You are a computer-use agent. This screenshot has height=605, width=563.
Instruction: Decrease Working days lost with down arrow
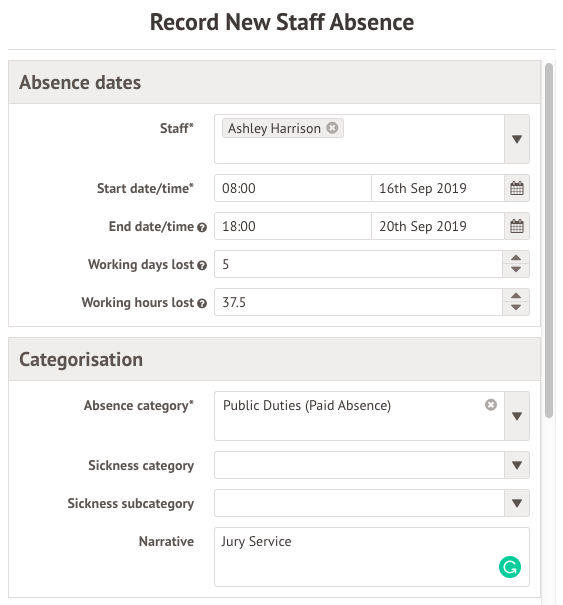516,270
